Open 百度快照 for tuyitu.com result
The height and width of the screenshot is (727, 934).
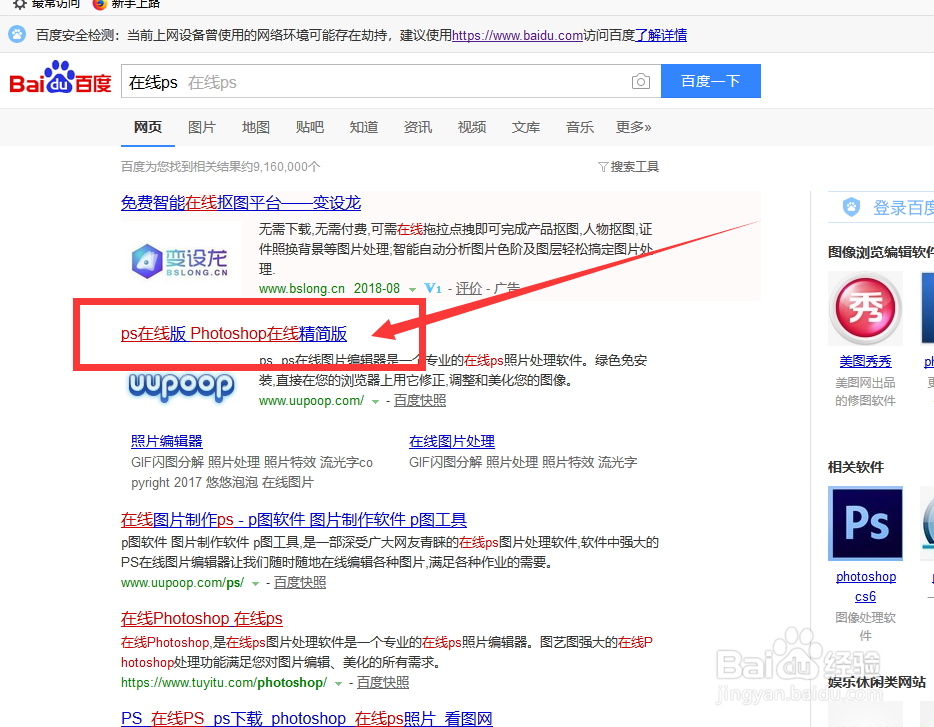pyautogui.click(x=383, y=682)
